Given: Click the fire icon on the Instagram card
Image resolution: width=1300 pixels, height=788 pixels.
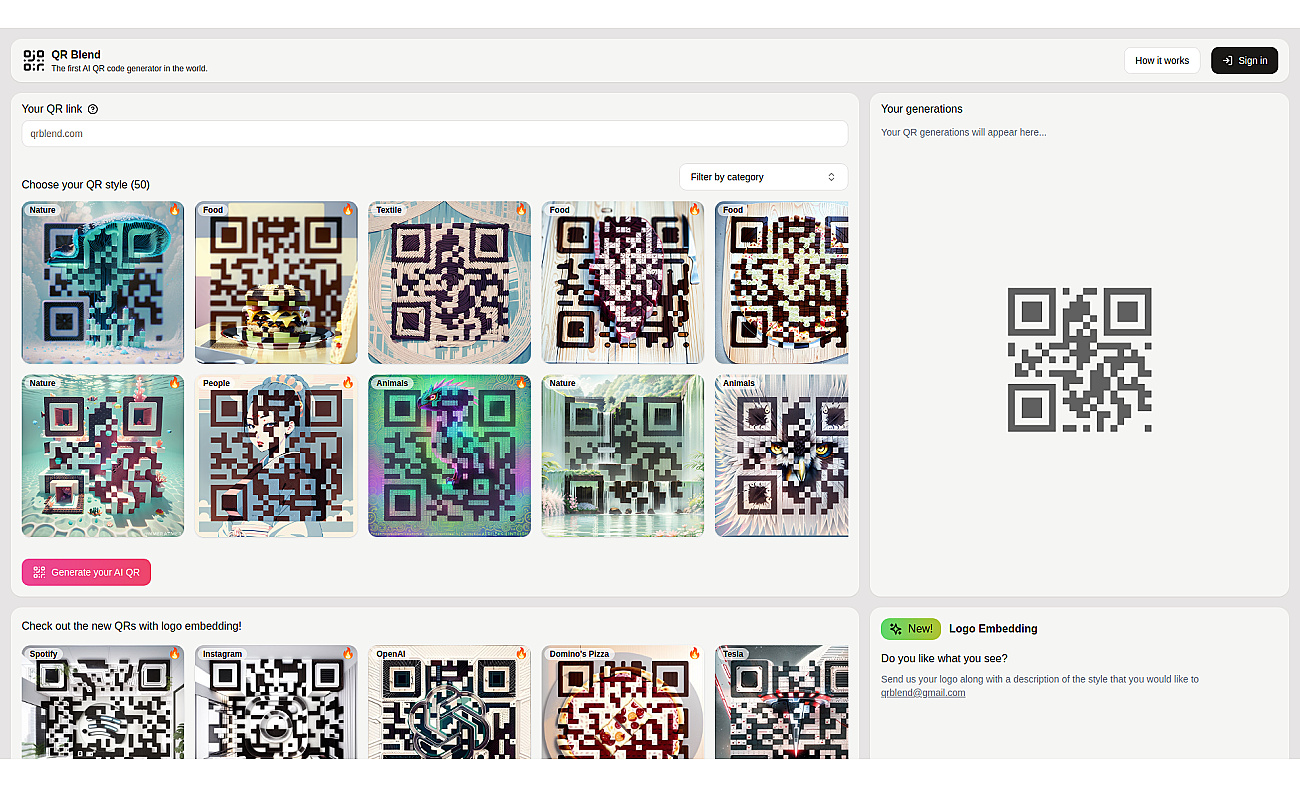Looking at the screenshot, I should tap(348, 654).
